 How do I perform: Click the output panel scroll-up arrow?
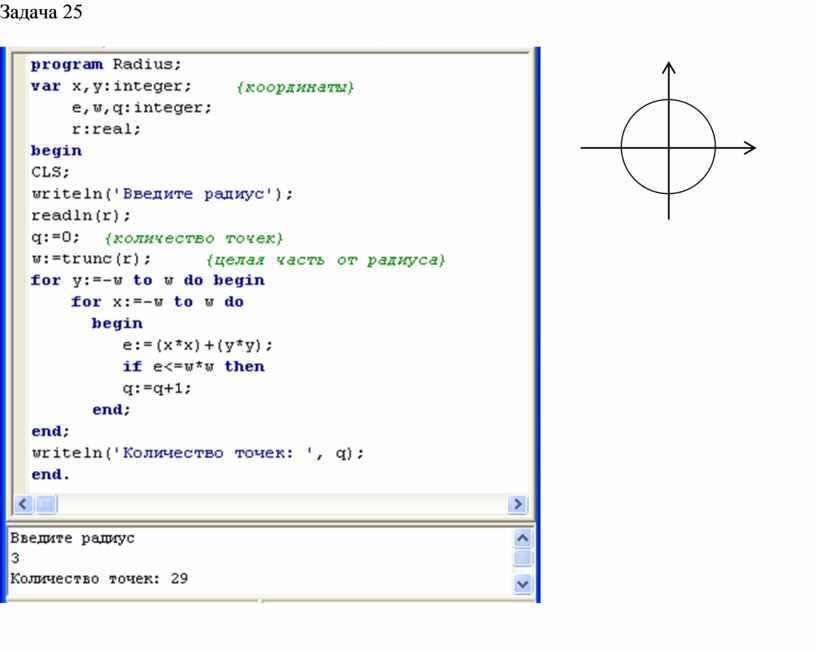pos(522,538)
